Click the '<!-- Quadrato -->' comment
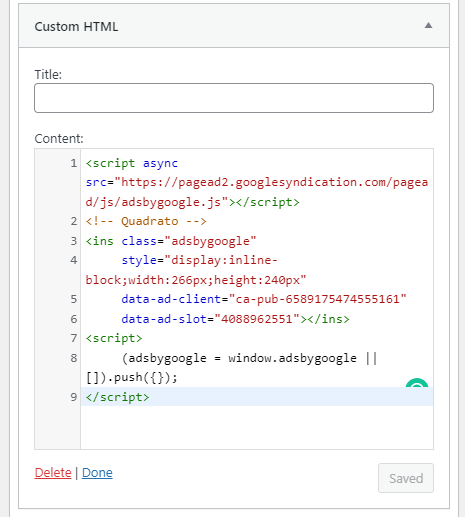This screenshot has width=465, height=517. [x=146, y=221]
